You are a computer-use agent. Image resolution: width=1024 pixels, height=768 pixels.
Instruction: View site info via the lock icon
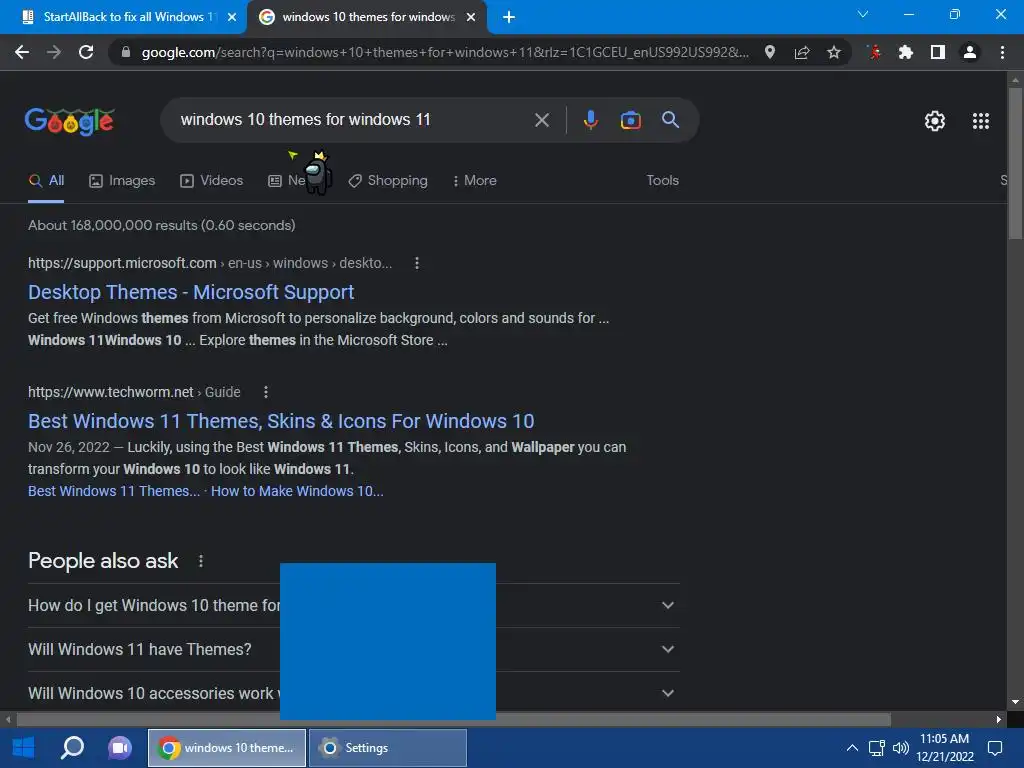[x=126, y=52]
